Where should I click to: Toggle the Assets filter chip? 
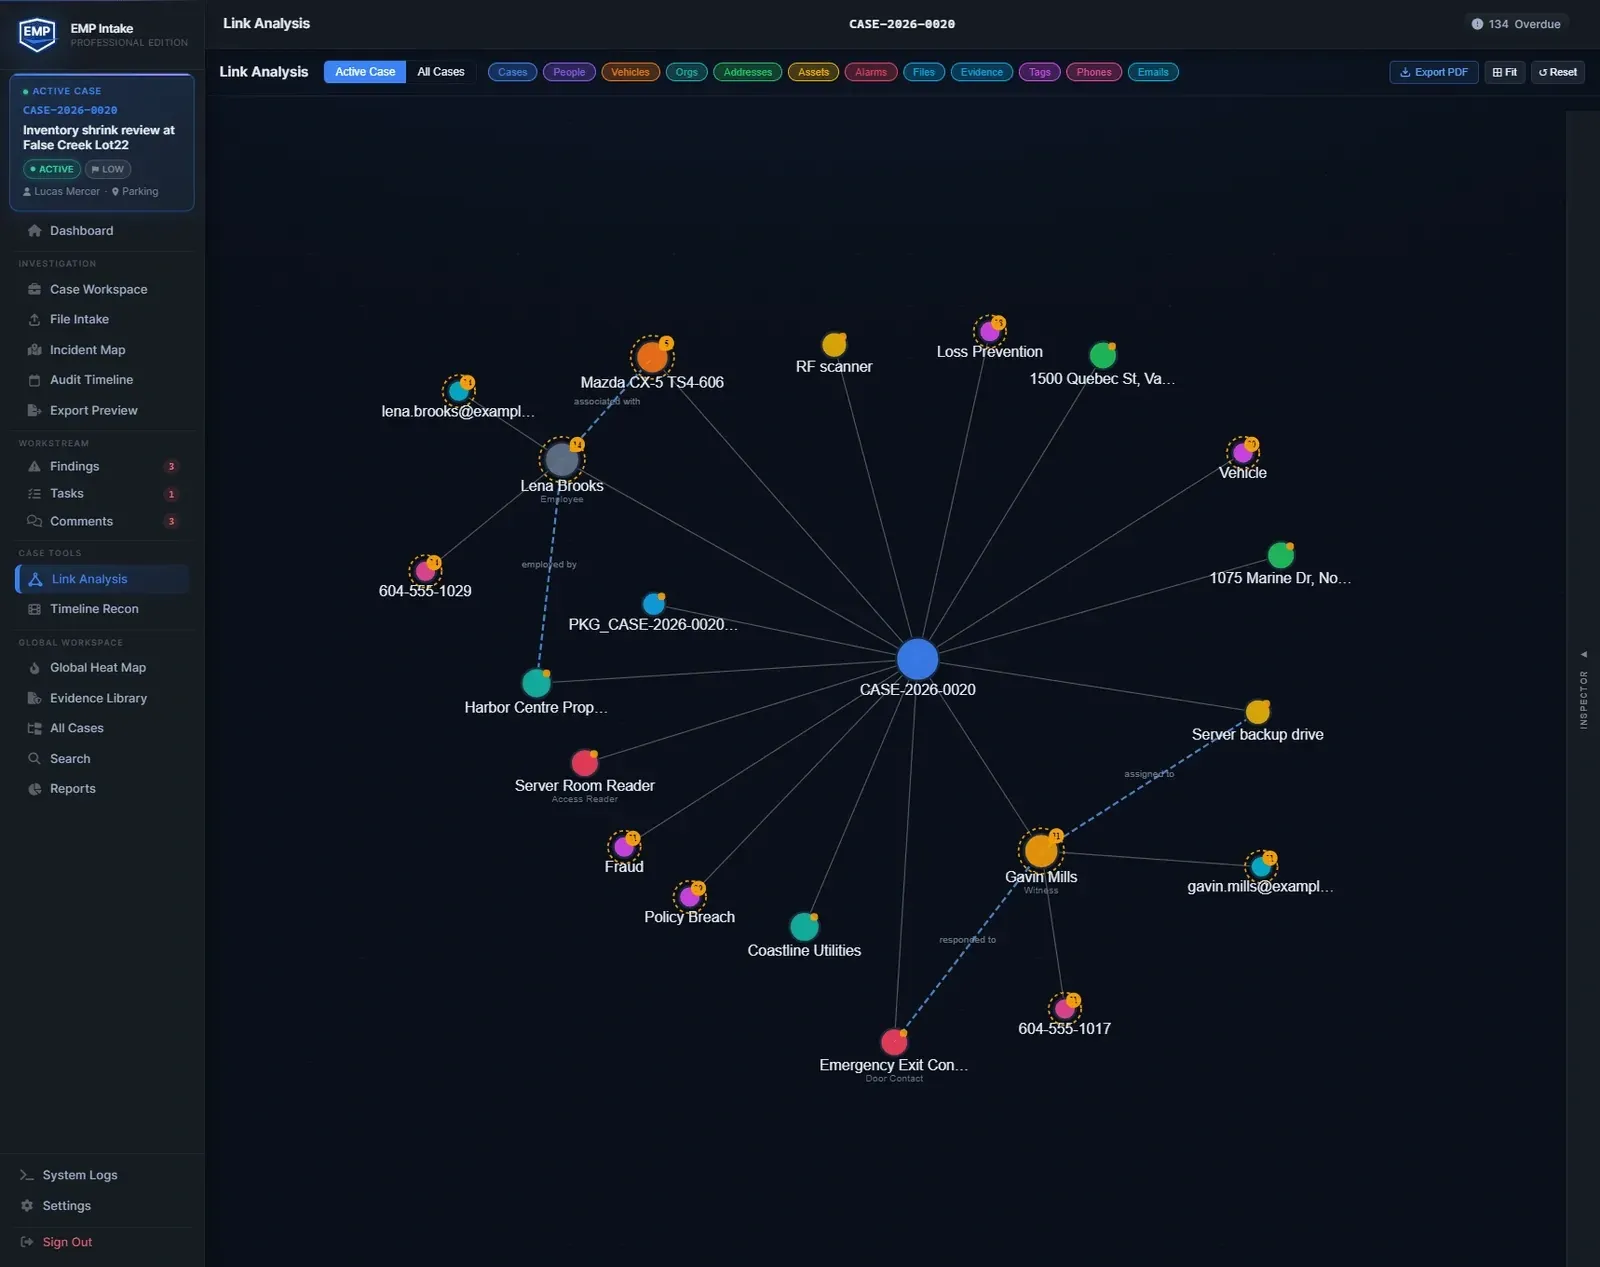[x=813, y=72]
